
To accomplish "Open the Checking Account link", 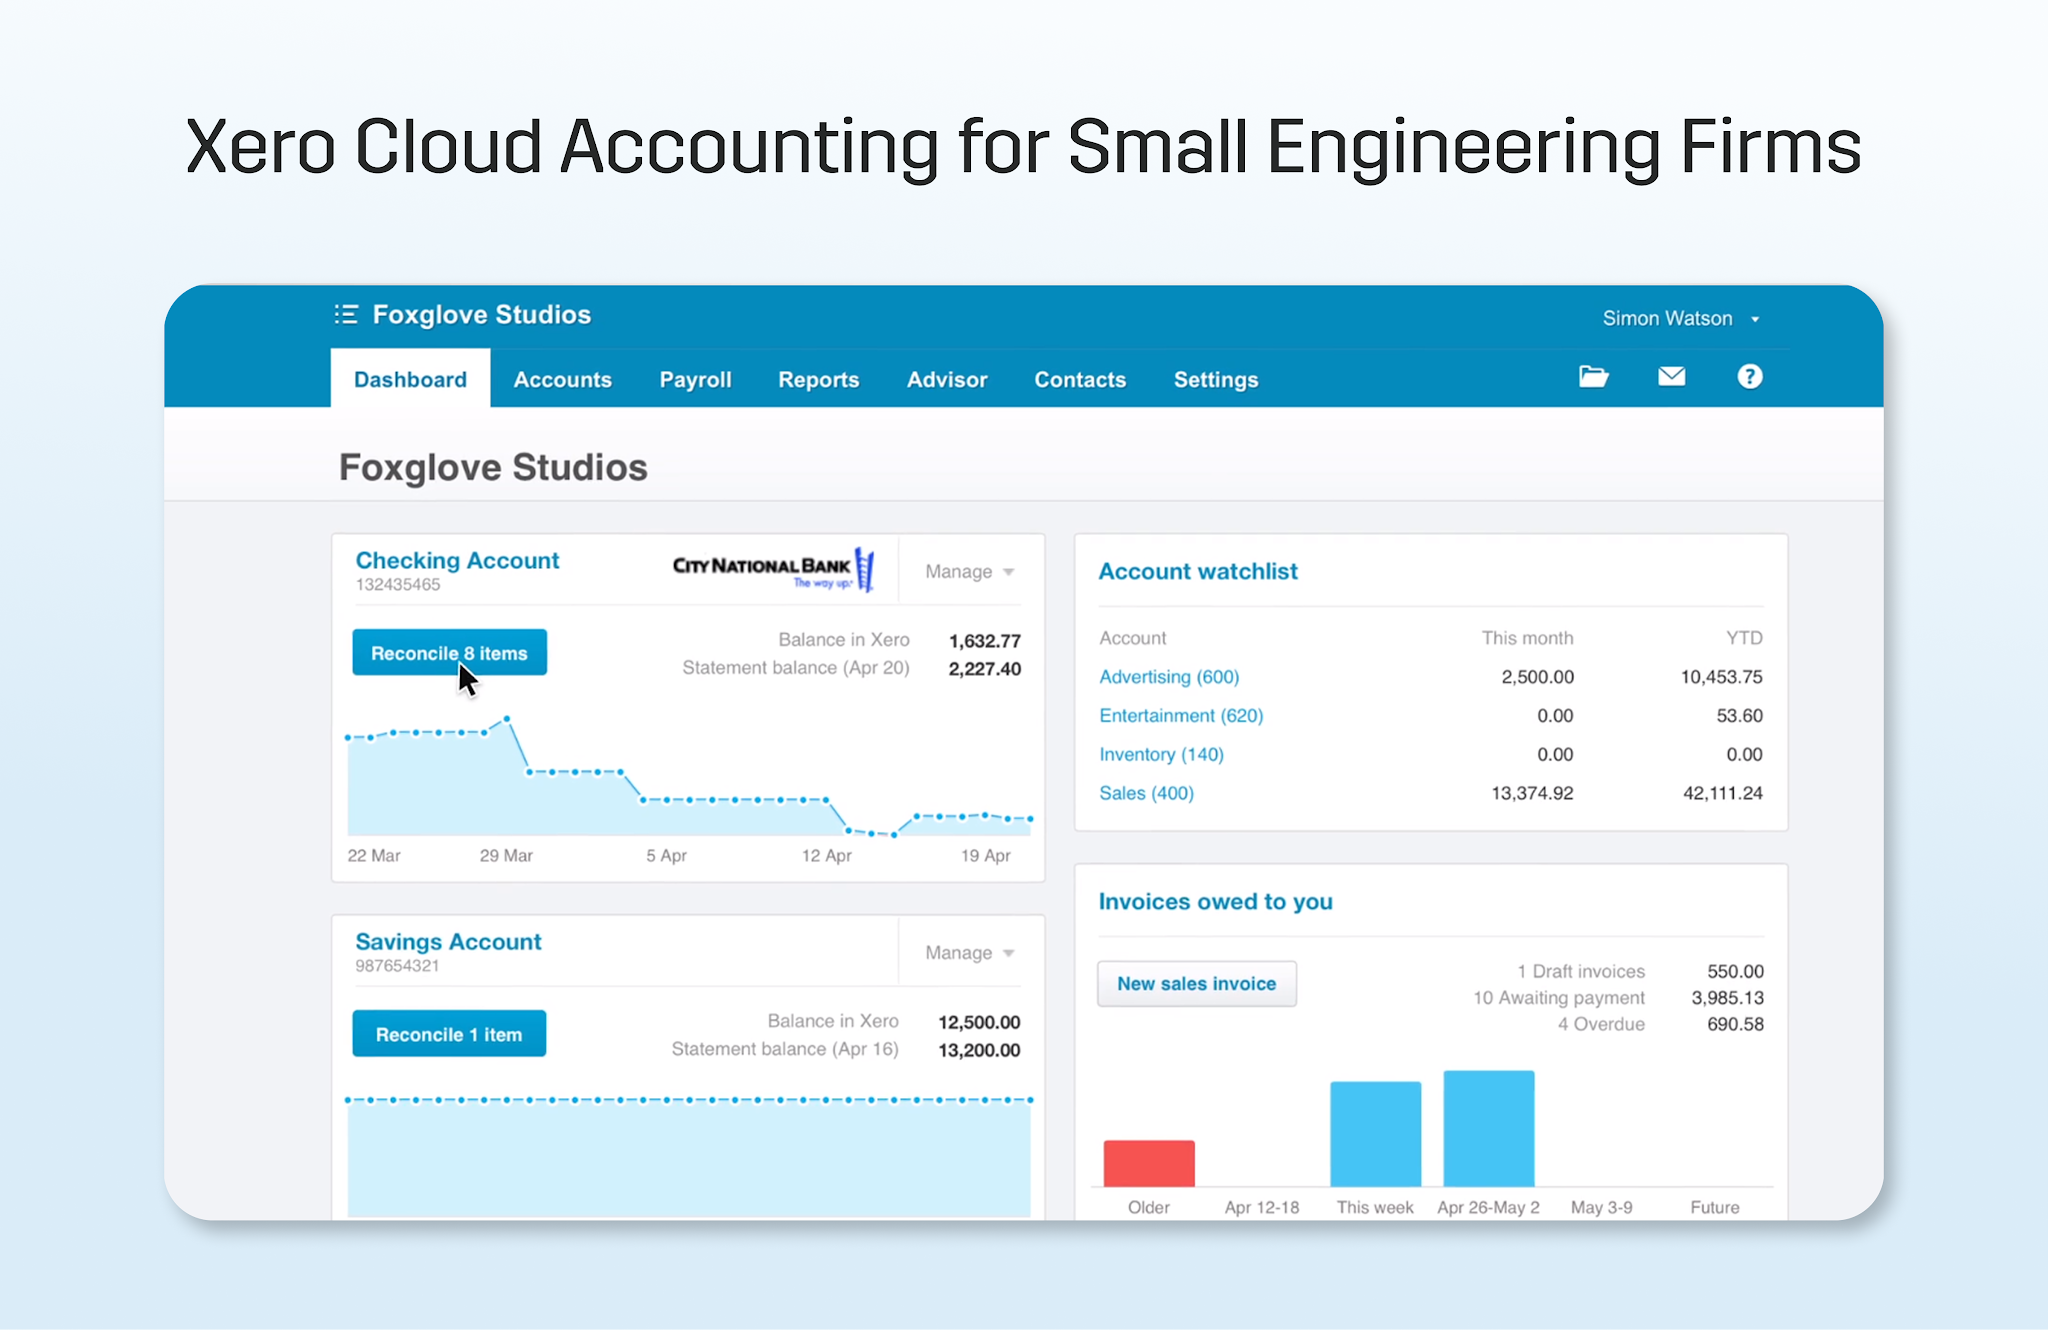I will (x=457, y=561).
